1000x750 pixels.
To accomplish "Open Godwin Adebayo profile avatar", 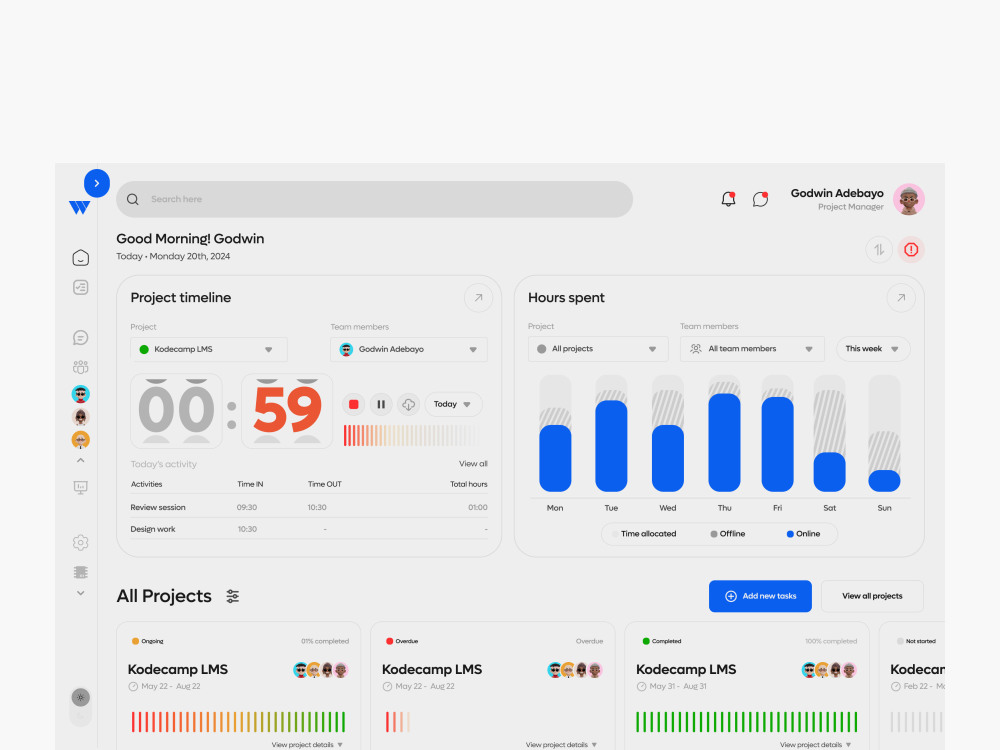I will click(x=909, y=199).
